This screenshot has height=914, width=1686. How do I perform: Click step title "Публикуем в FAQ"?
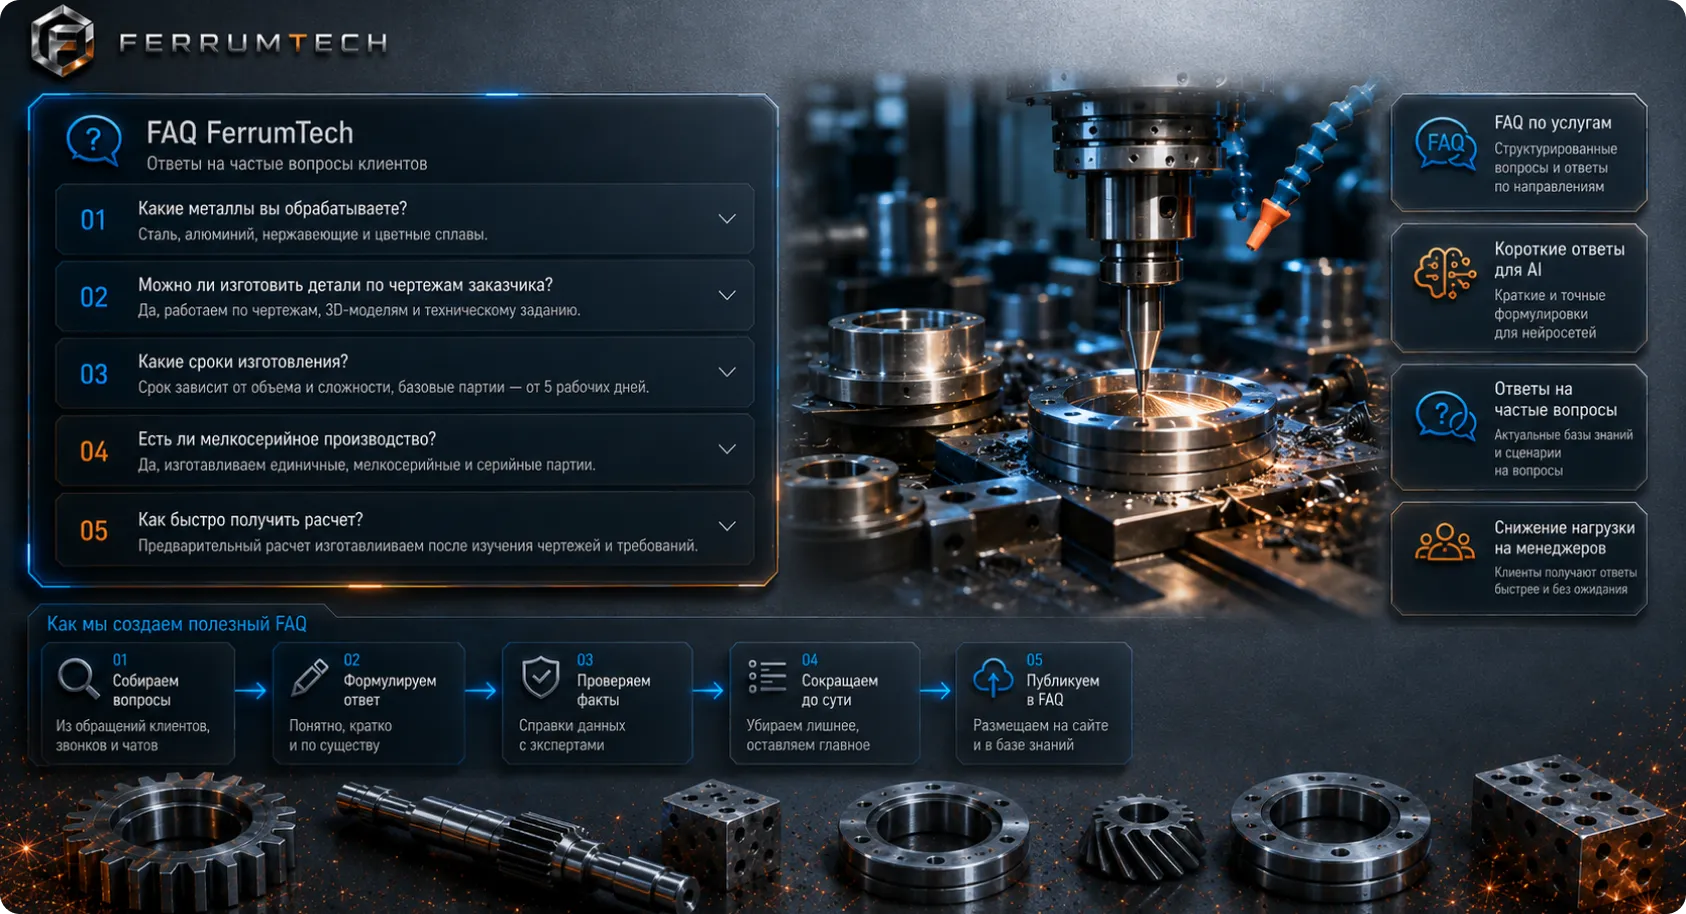pos(1062,690)
